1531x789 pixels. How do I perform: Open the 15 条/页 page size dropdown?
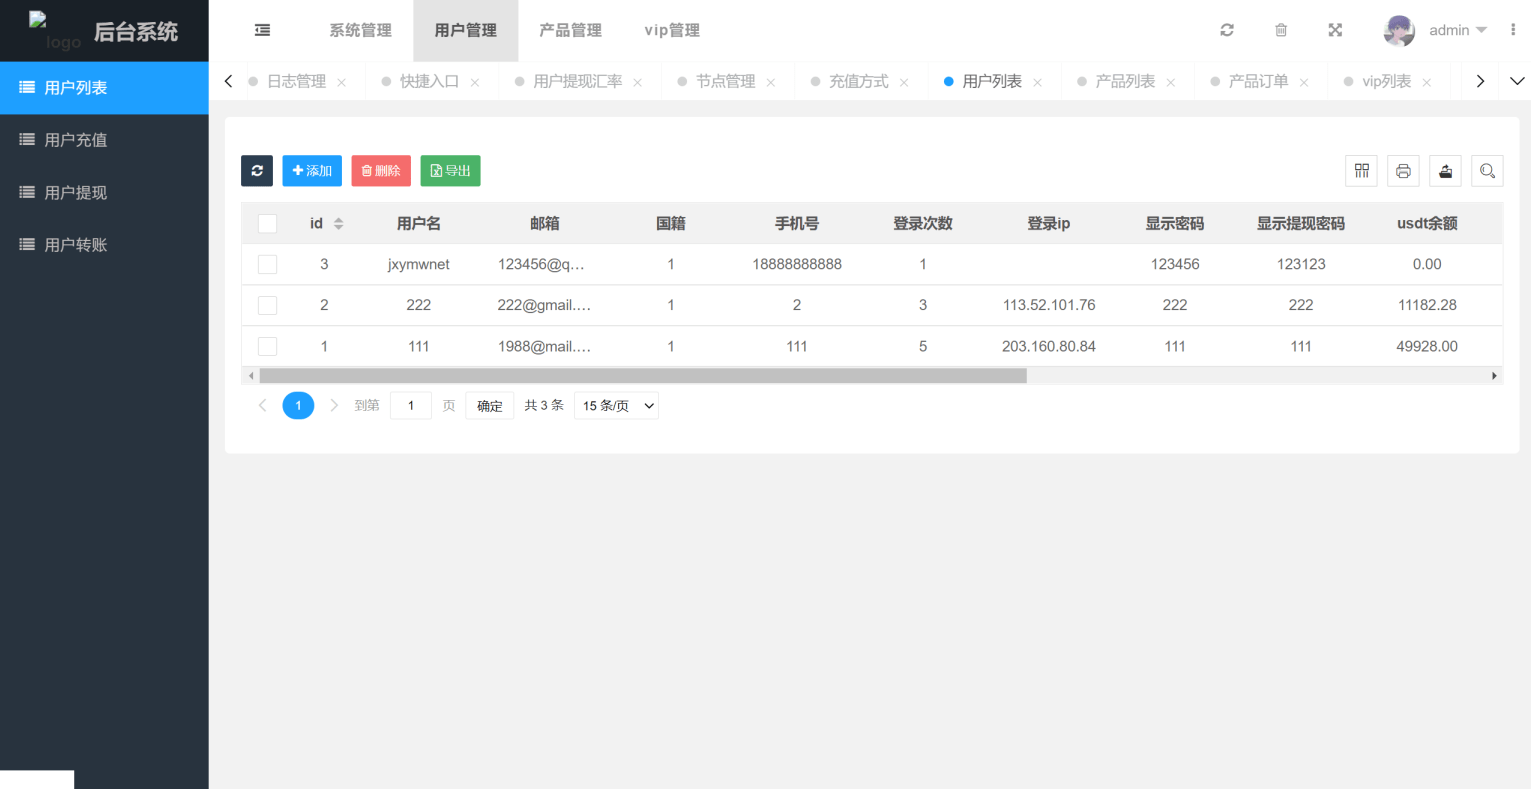(x=616, y=405)
